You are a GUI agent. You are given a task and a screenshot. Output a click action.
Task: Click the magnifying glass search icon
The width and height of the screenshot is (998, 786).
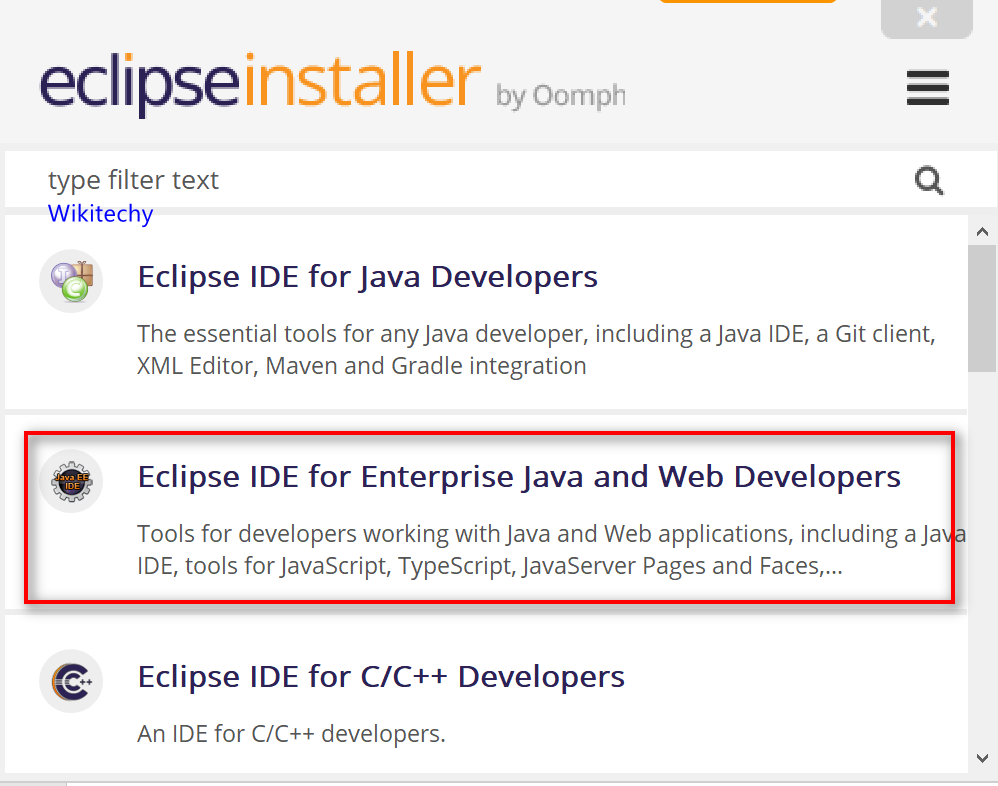coord(929,181)
